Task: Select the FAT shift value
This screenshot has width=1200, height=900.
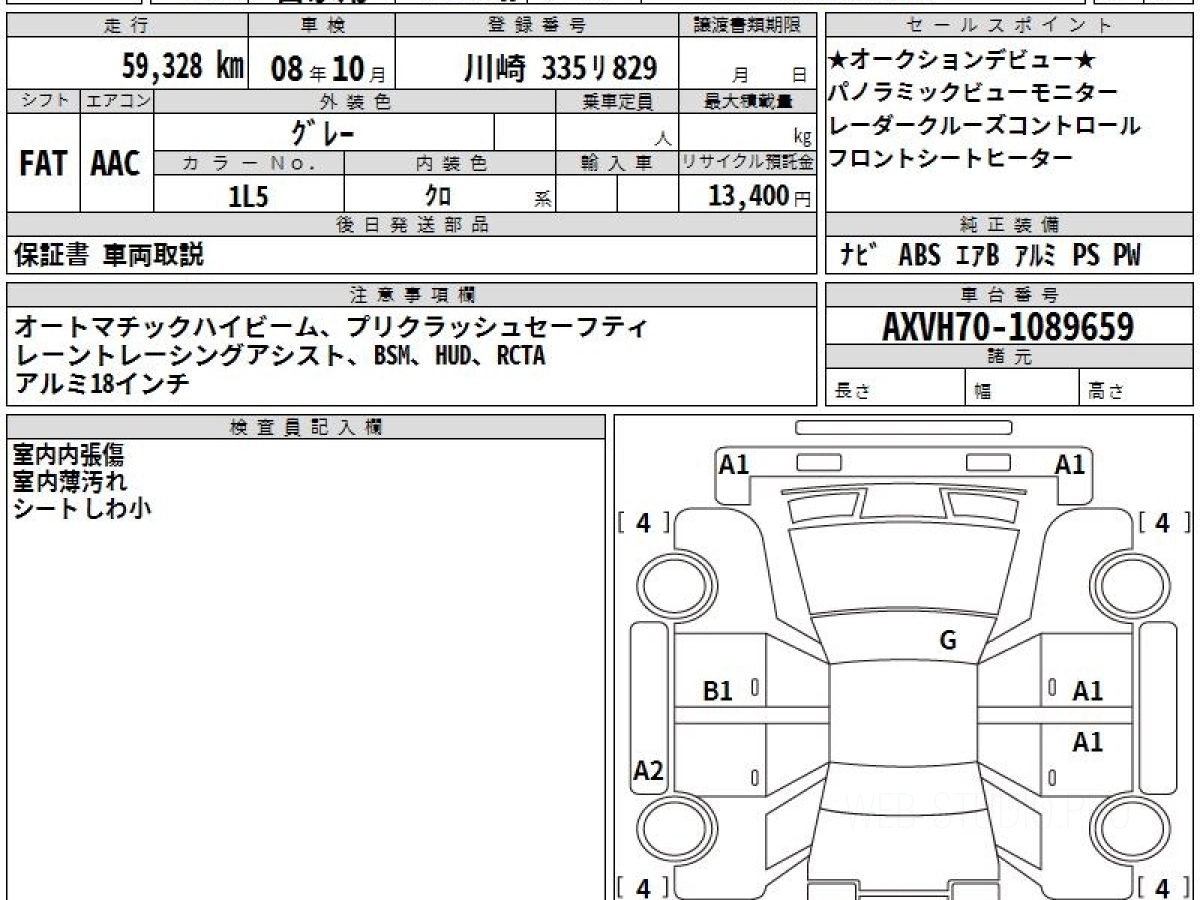Action: pos(43,163)
